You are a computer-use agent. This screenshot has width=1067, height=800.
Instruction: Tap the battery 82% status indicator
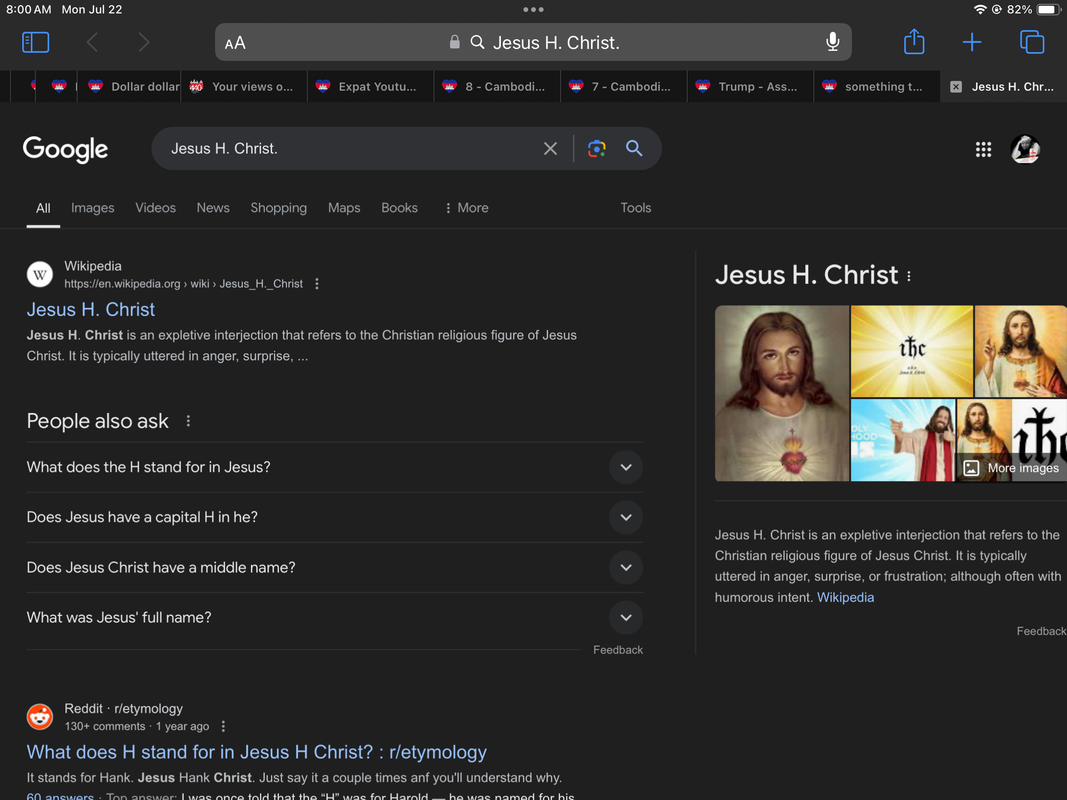tap(1033, 10)
